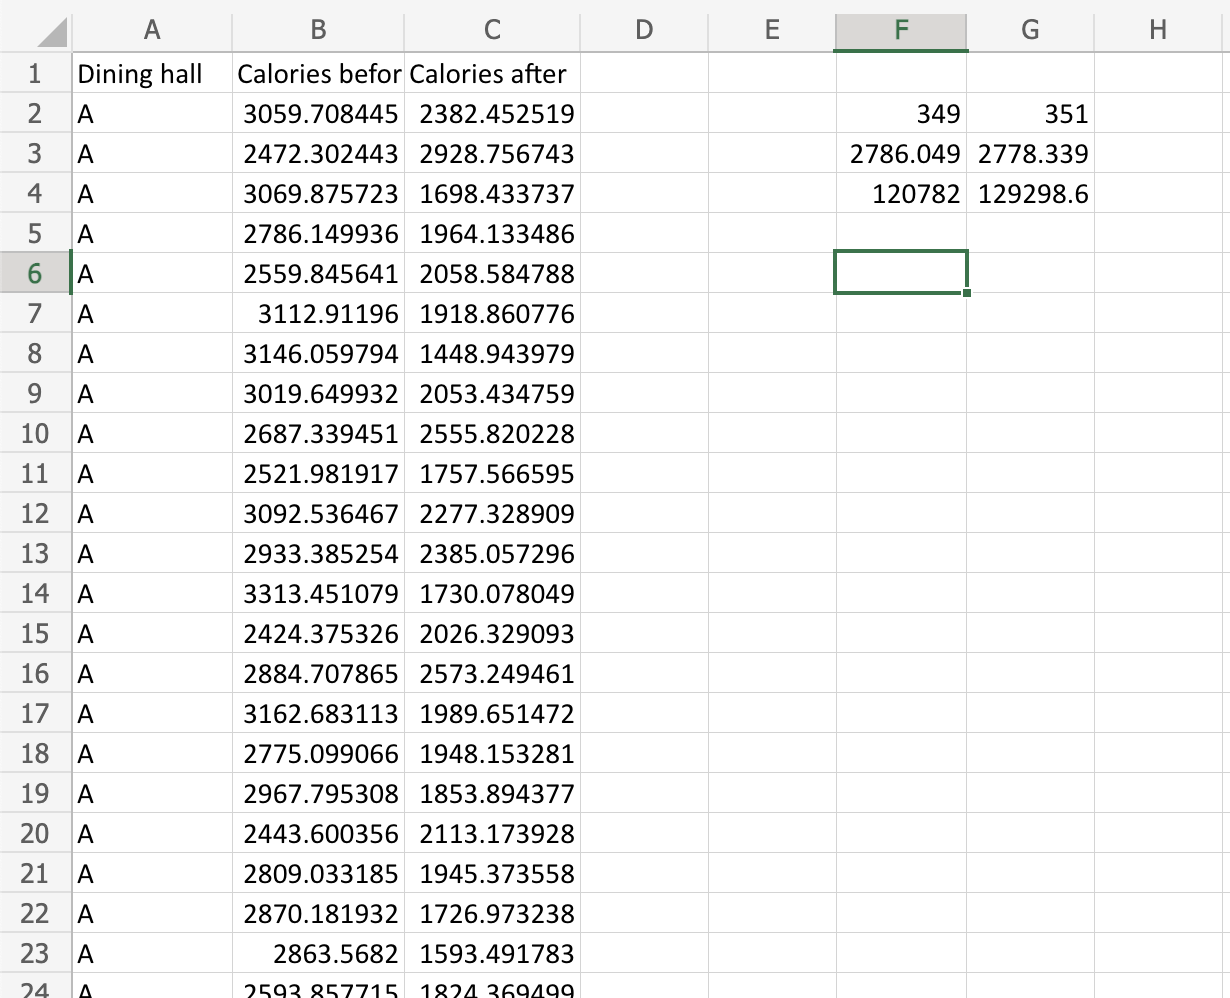Select the cell with value 1593.491783
1230x998 pixels.
[491, 953]
